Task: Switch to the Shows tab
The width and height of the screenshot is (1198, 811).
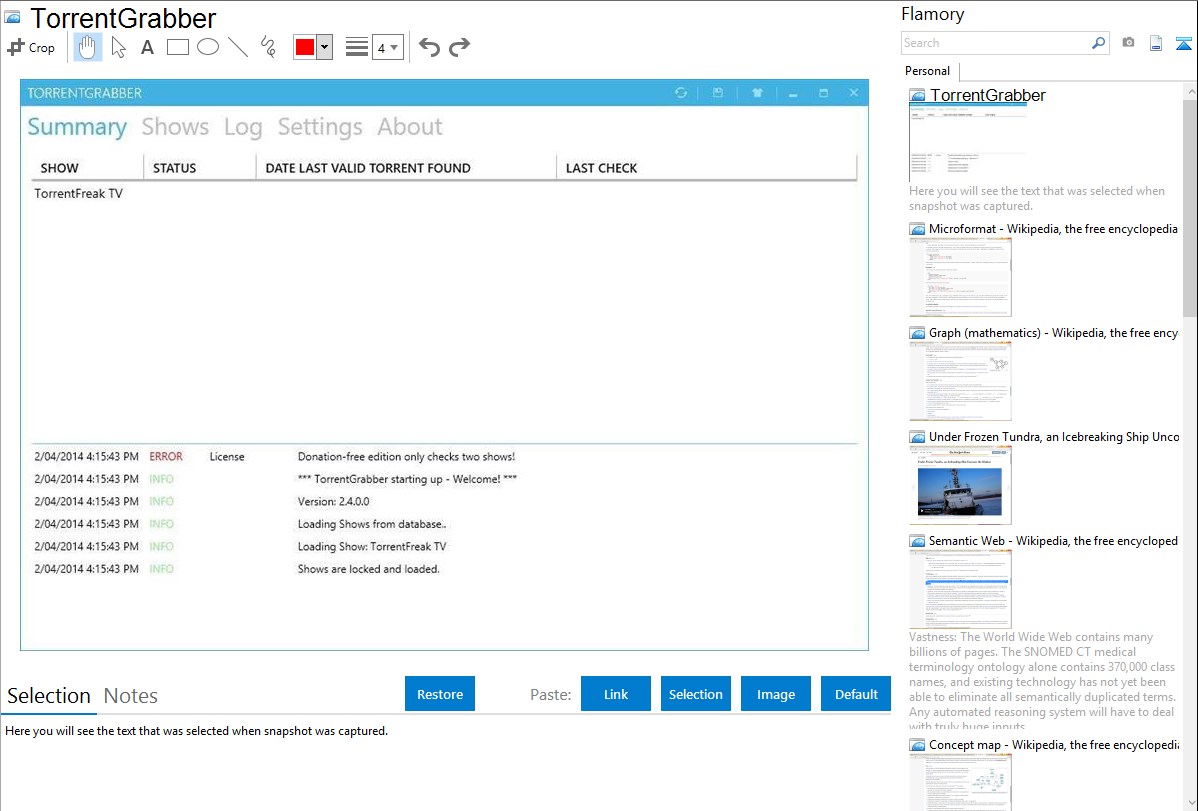Action: [x=175, y=127]
